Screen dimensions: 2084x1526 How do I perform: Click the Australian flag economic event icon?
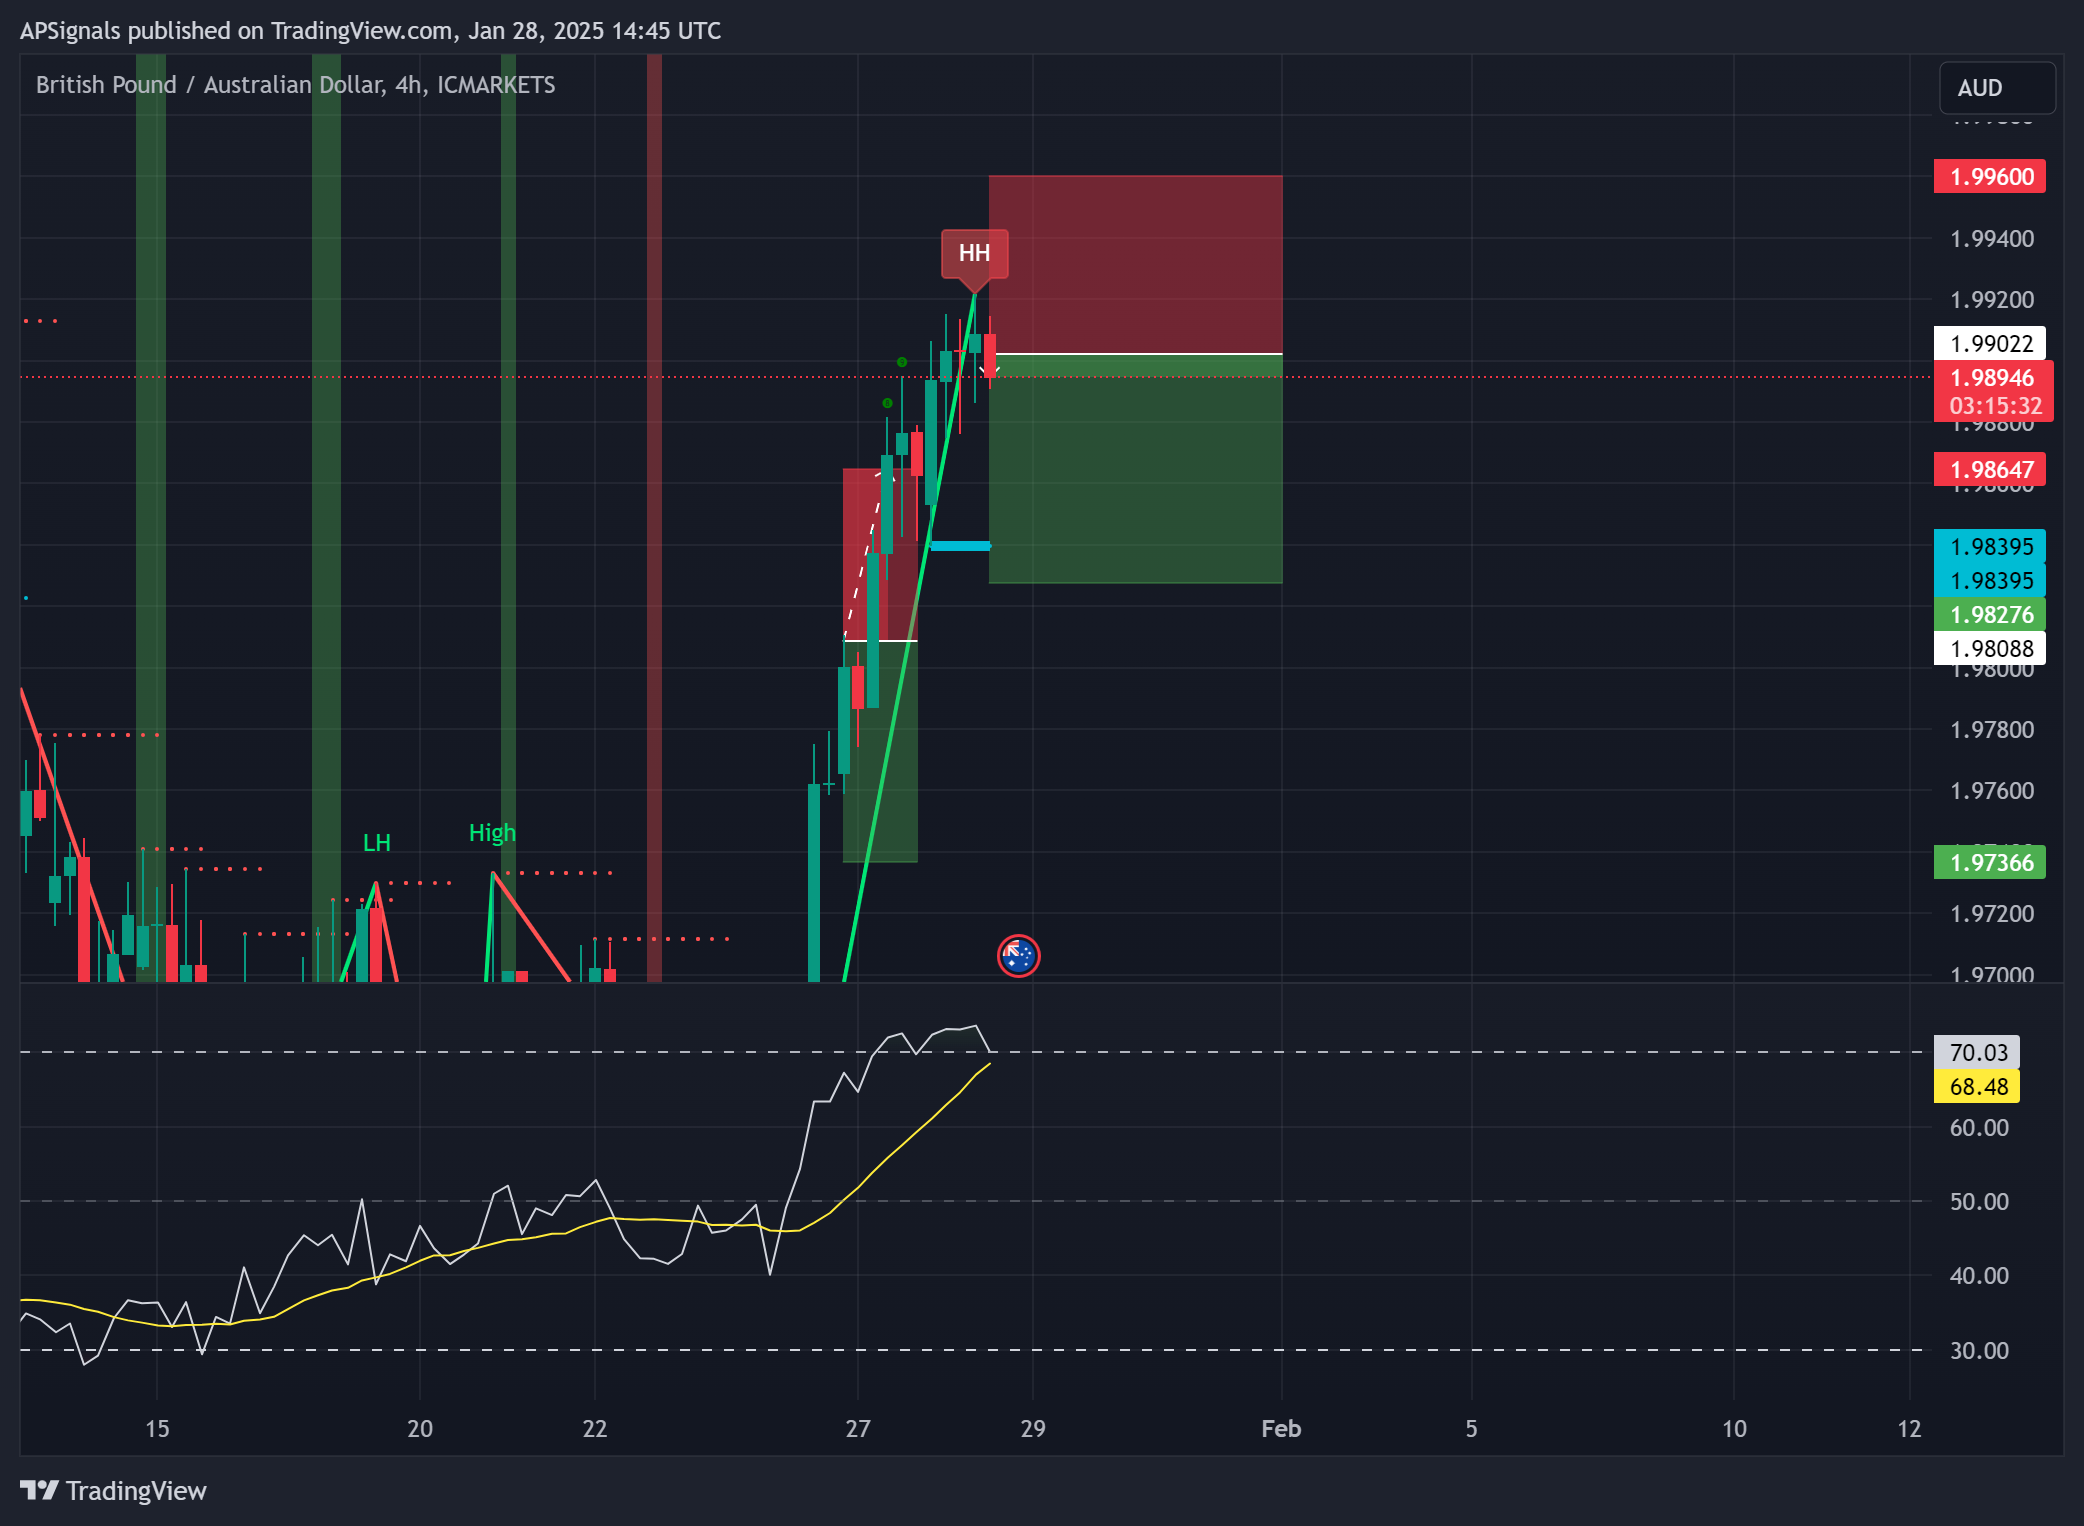(1018, 956)
